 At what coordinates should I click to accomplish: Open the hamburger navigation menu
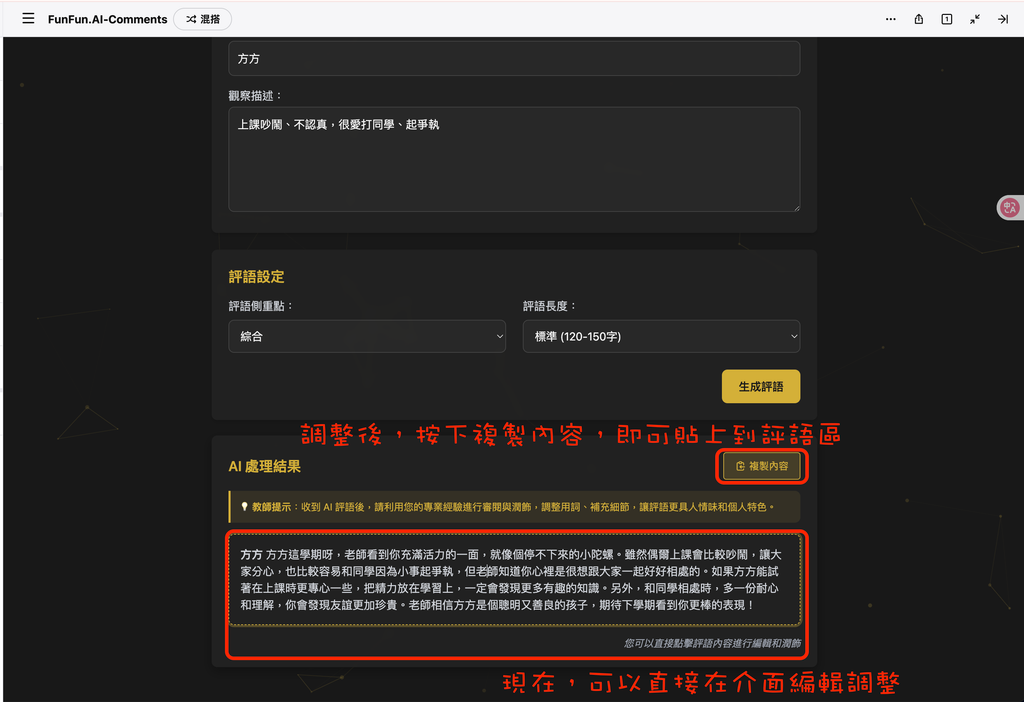coord(28,18)
